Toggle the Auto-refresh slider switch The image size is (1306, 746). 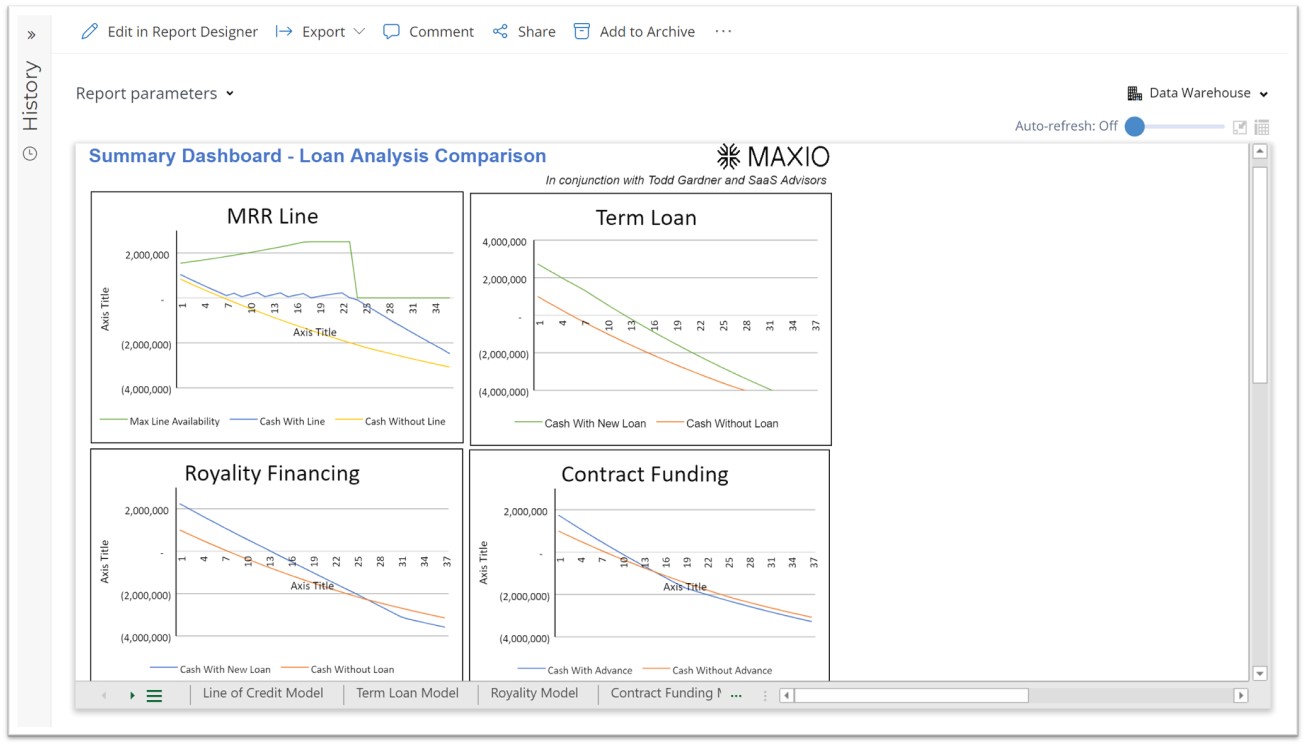click(1135, 127)
